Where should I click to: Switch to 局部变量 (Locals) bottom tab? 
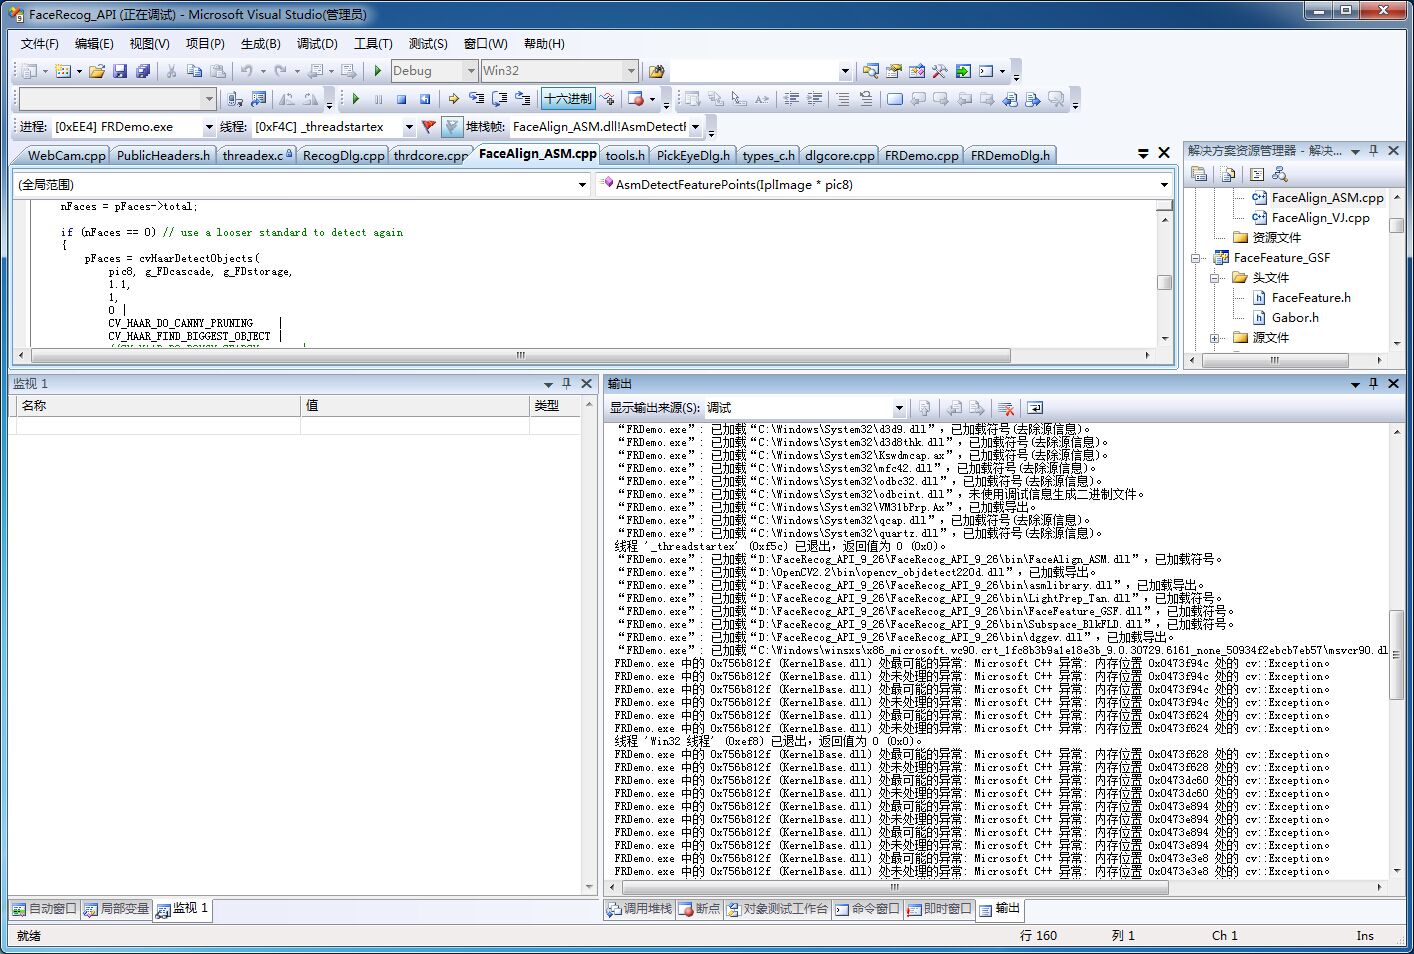tap(116, 909)
